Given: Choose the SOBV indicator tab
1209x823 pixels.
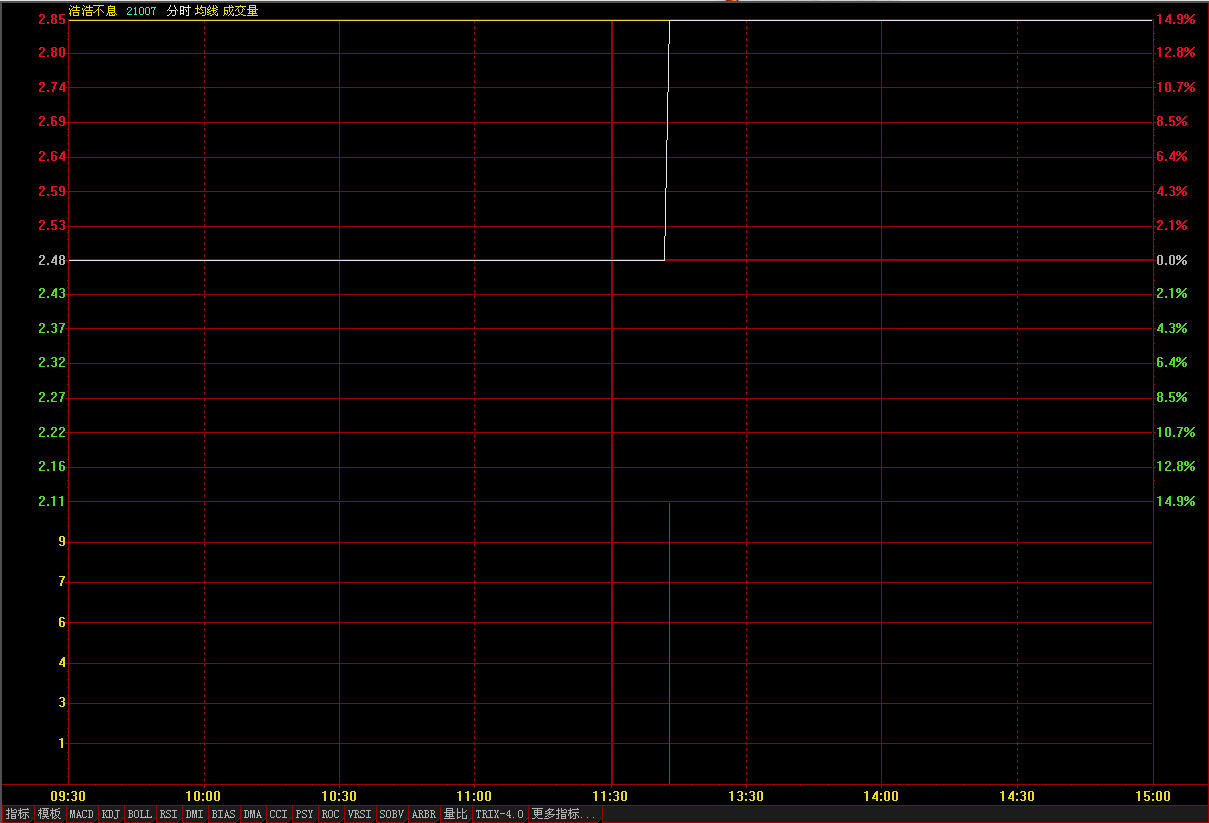Looking at the screenshot, I should pyautogui.click(x=392, y=814).
